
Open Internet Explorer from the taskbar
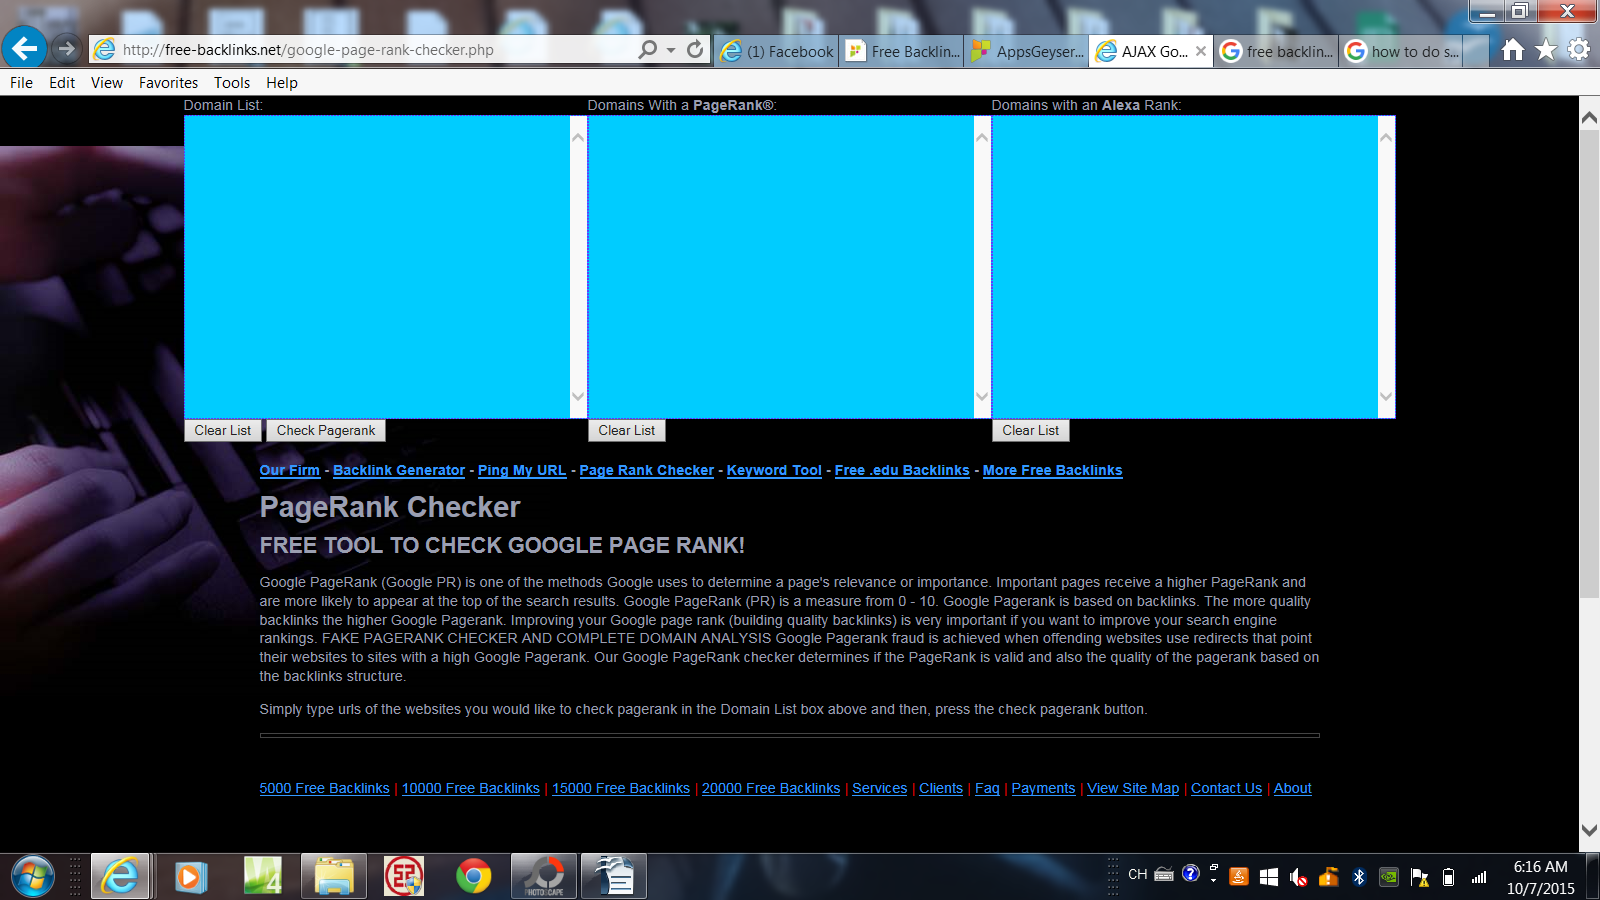pos(120,877)
